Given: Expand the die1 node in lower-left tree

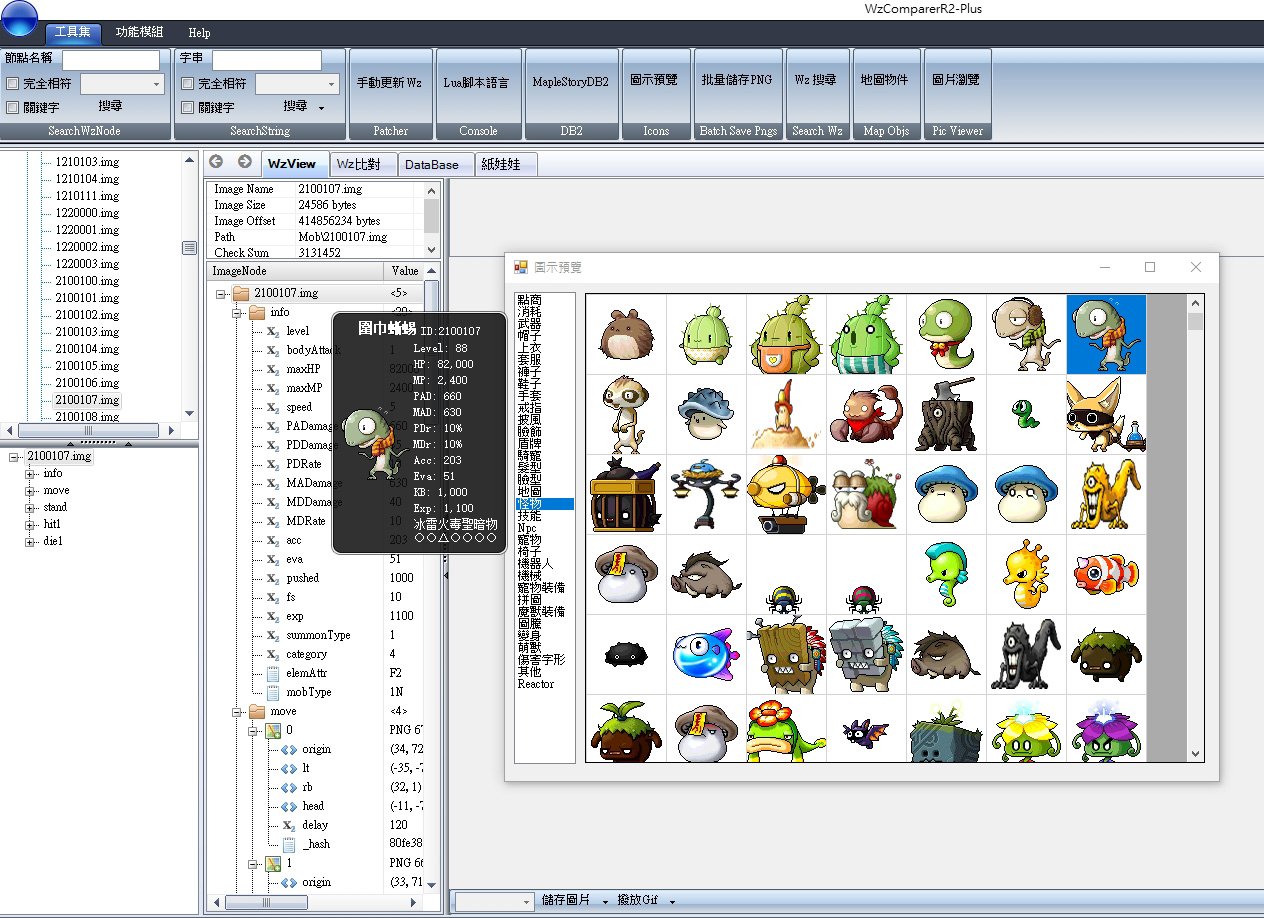Looking at the screenshot, I should coord(30,541).
